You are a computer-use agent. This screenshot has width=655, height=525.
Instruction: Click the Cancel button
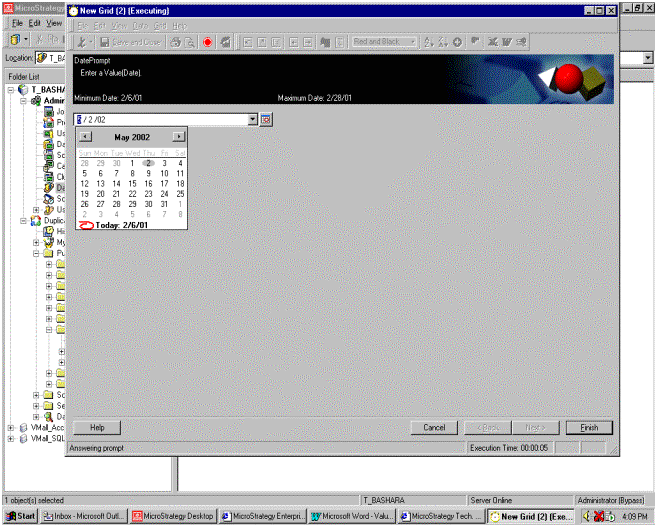click(x=434, y=428)
